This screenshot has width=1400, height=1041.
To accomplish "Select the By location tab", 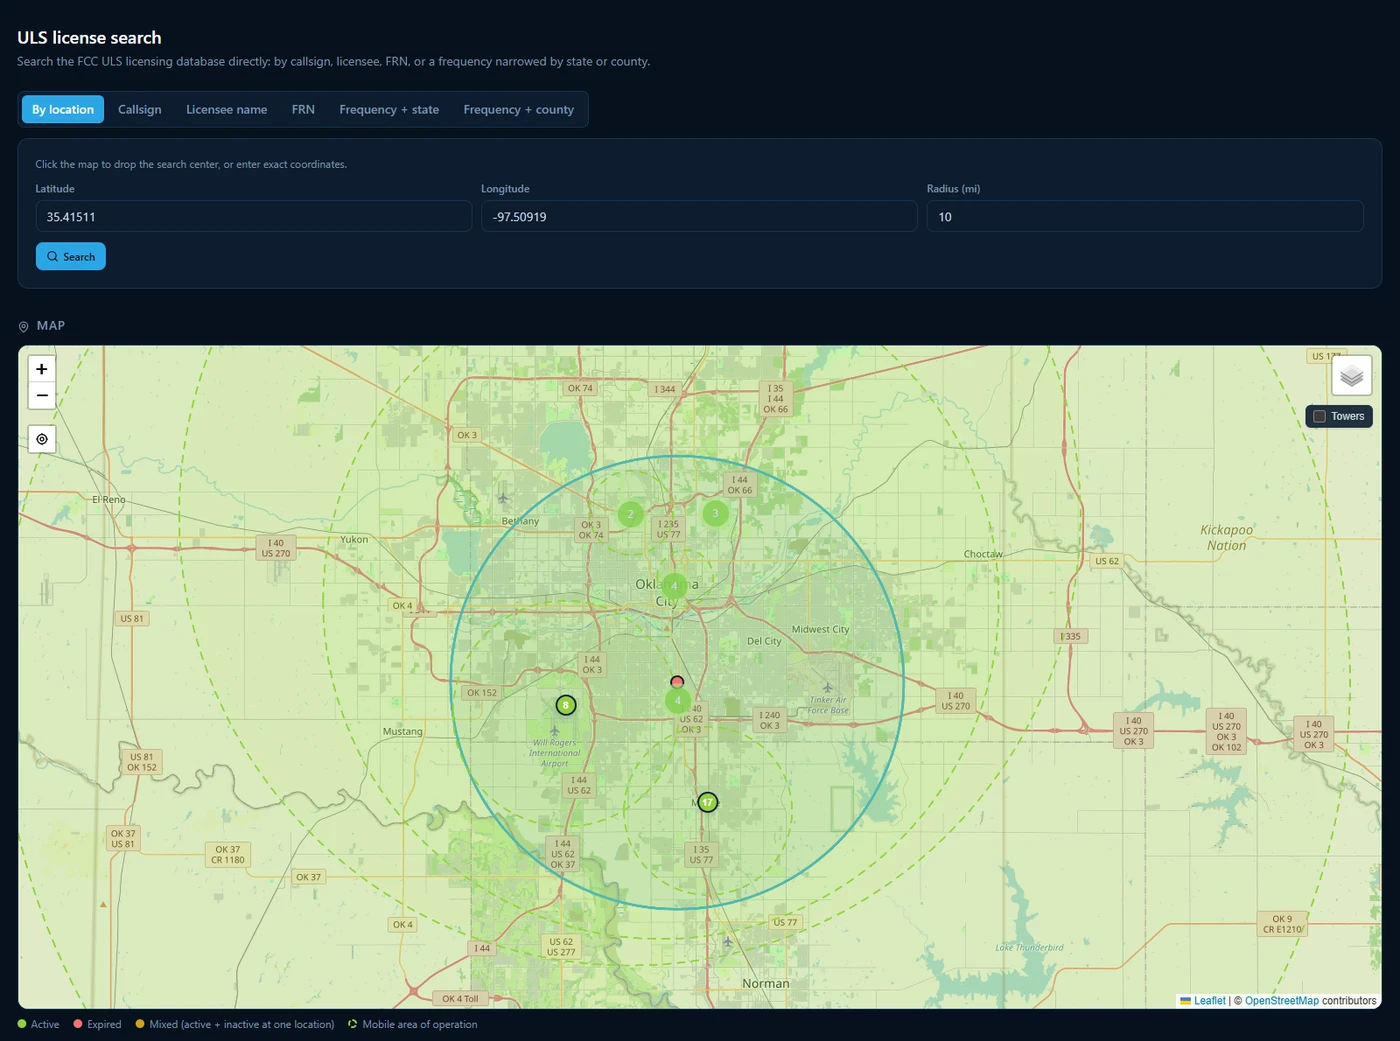I will 63,109.
